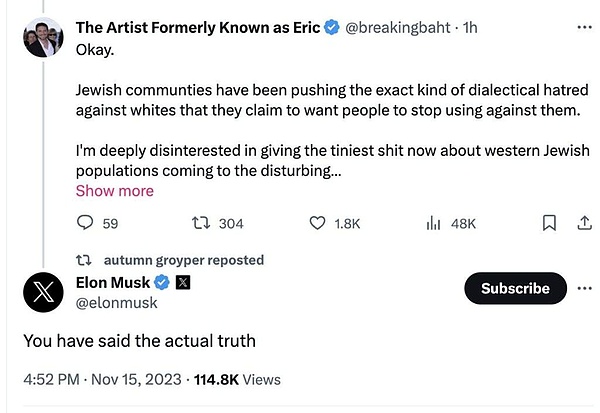Bookmark the quoted post

(548, 224)
